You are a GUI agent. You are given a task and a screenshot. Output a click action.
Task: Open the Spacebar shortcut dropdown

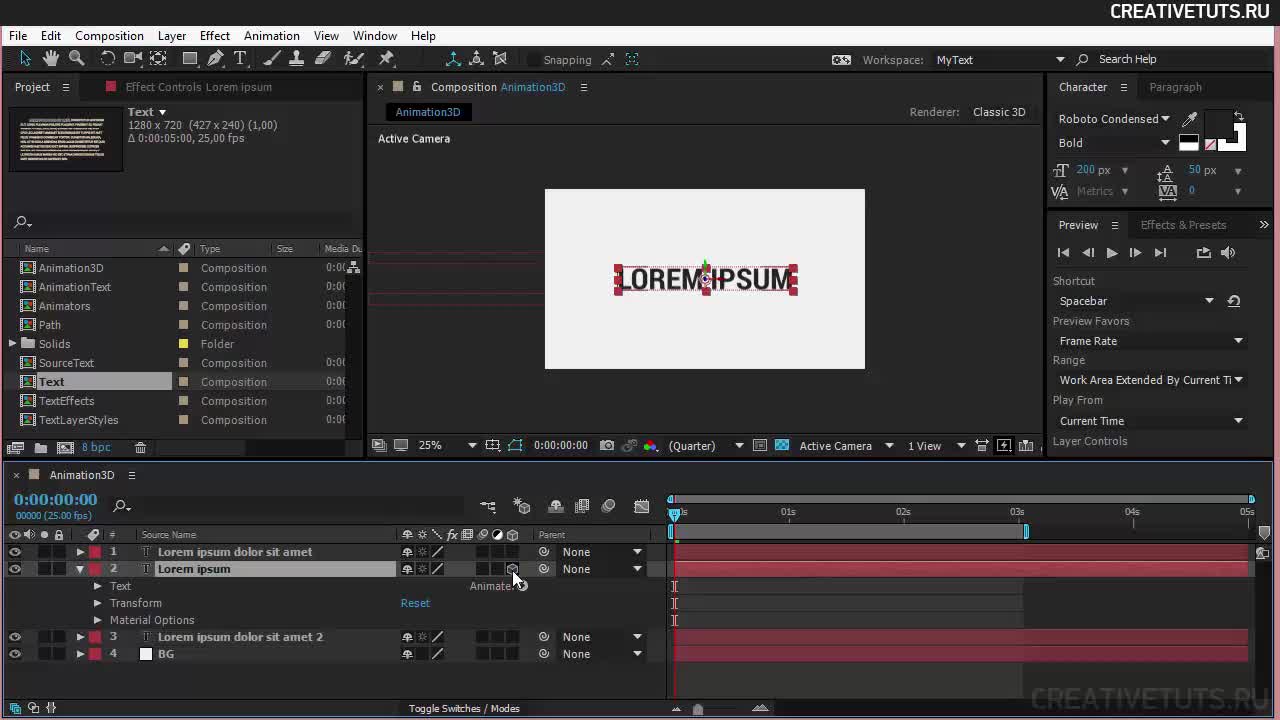point(1135,301)
